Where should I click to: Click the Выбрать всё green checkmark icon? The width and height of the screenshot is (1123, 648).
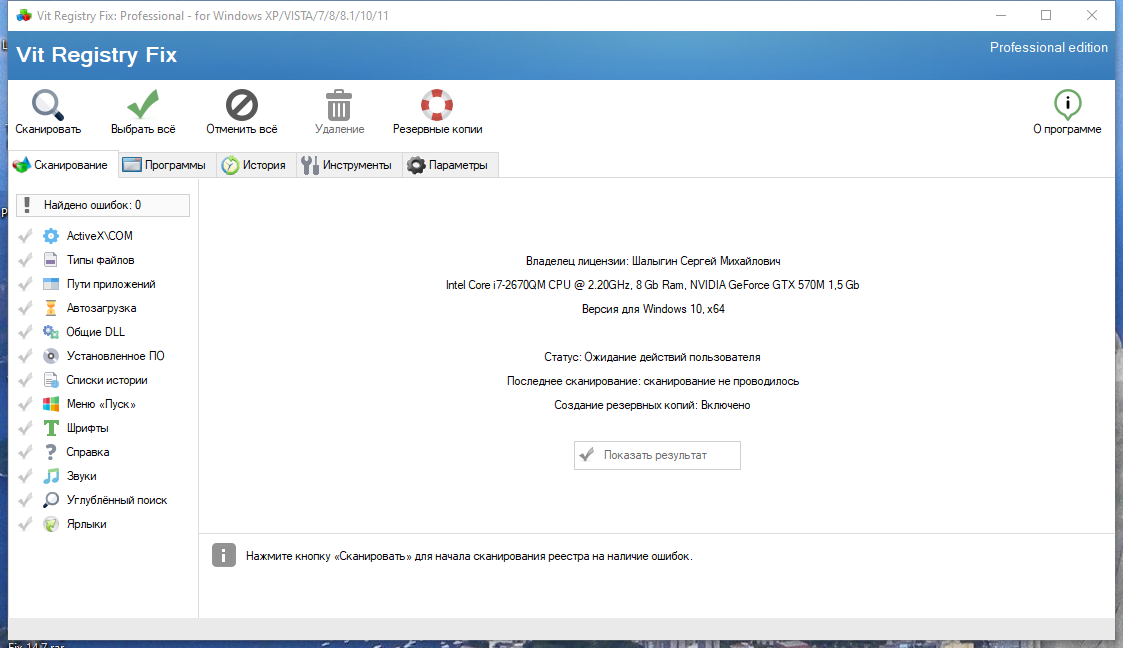pyautogui.click(x=143, y=104)
